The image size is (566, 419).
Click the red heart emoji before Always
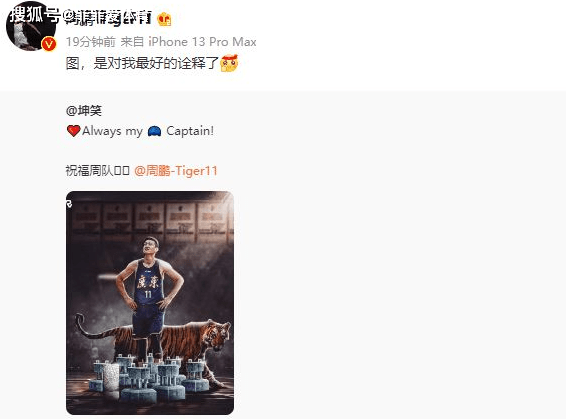coord(74,131)
